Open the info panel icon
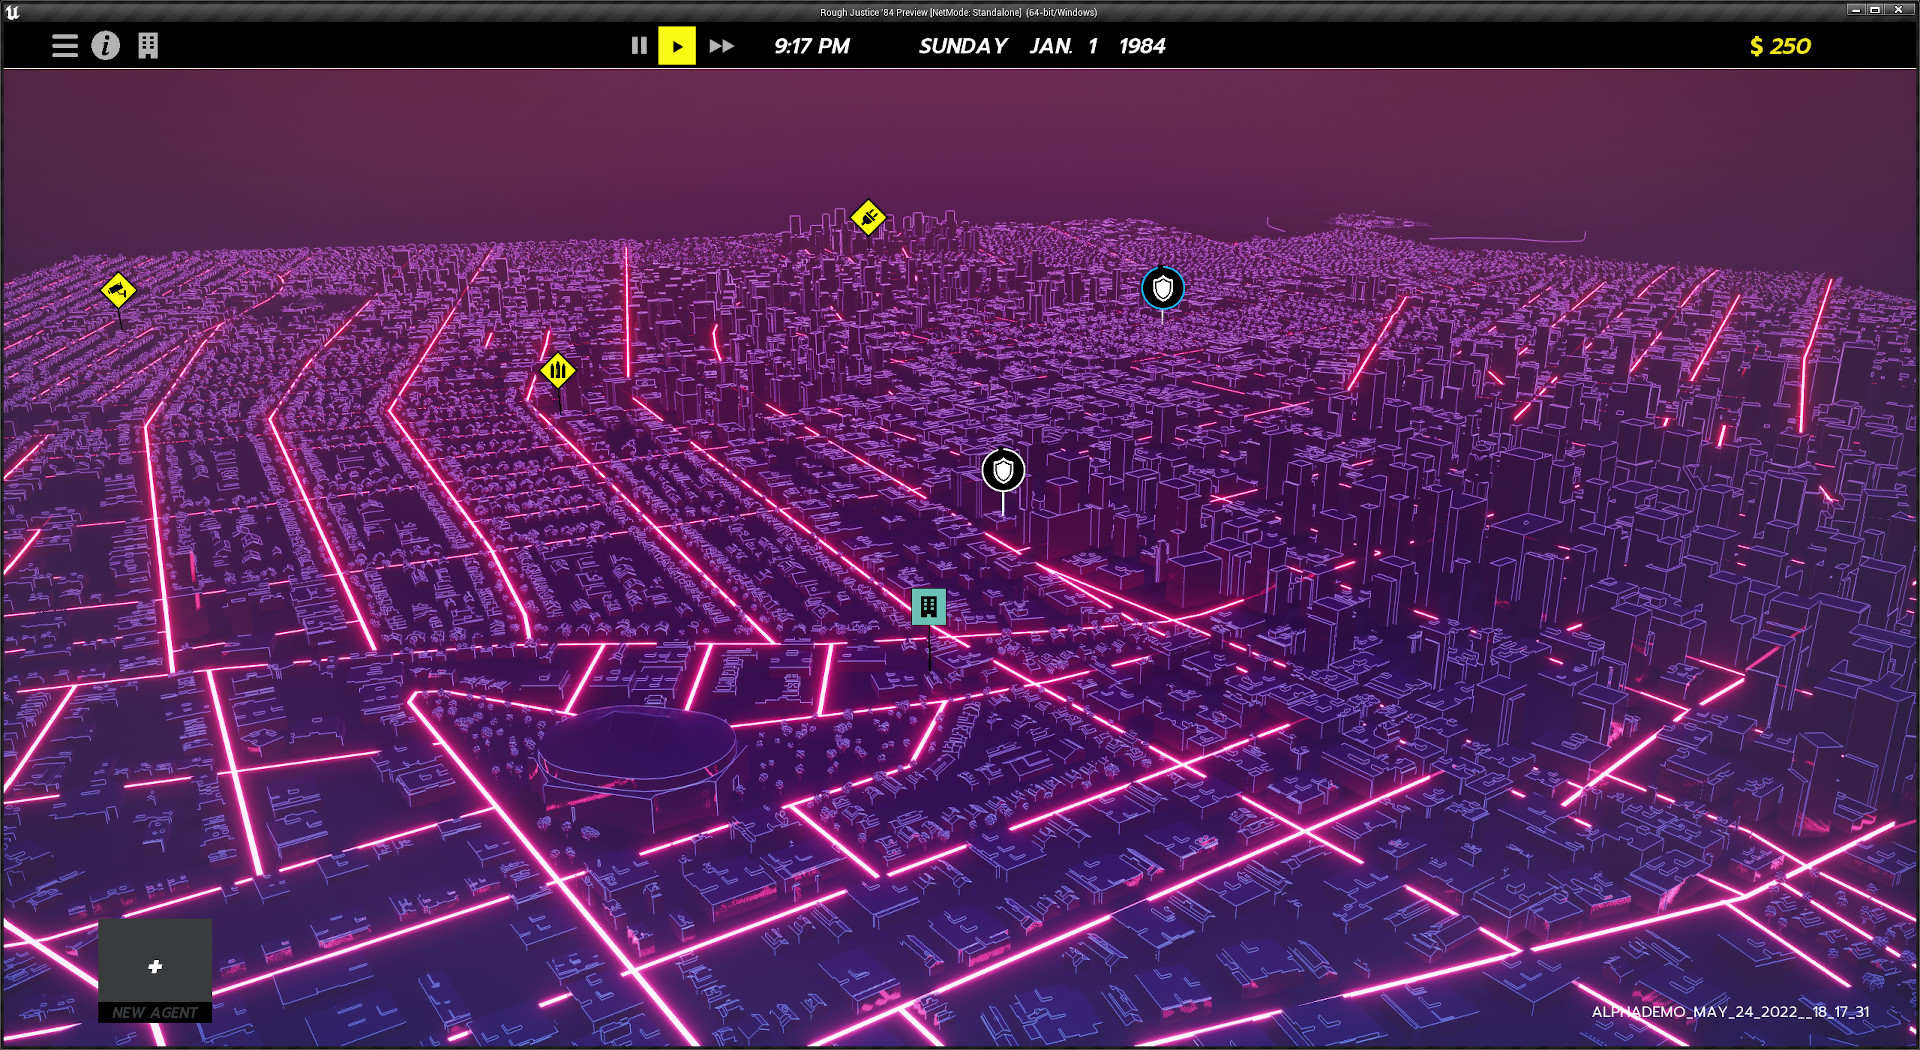This screenshot has height=1050, width=1920. 106,46
